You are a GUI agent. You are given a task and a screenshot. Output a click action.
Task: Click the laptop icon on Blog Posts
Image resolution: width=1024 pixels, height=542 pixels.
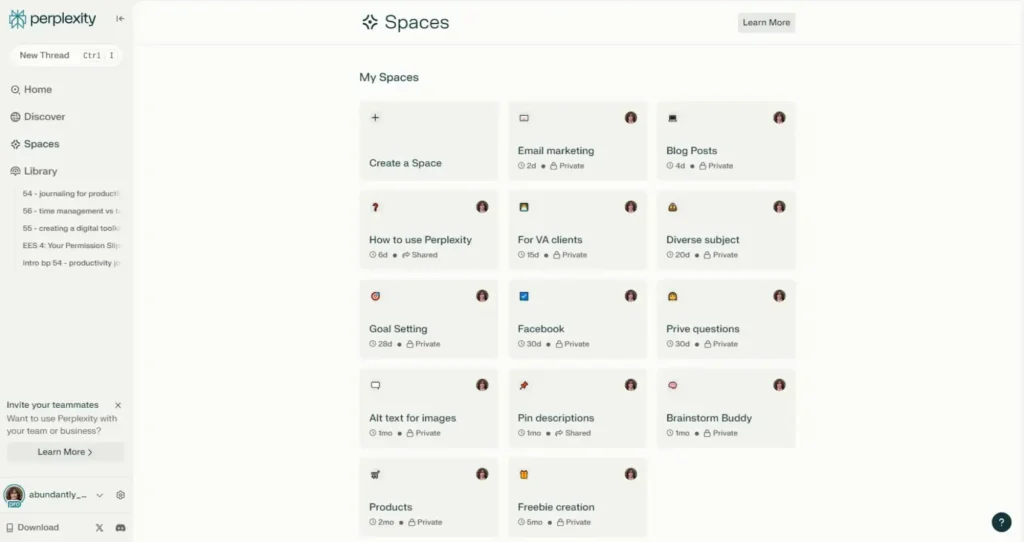click(673, 118)
